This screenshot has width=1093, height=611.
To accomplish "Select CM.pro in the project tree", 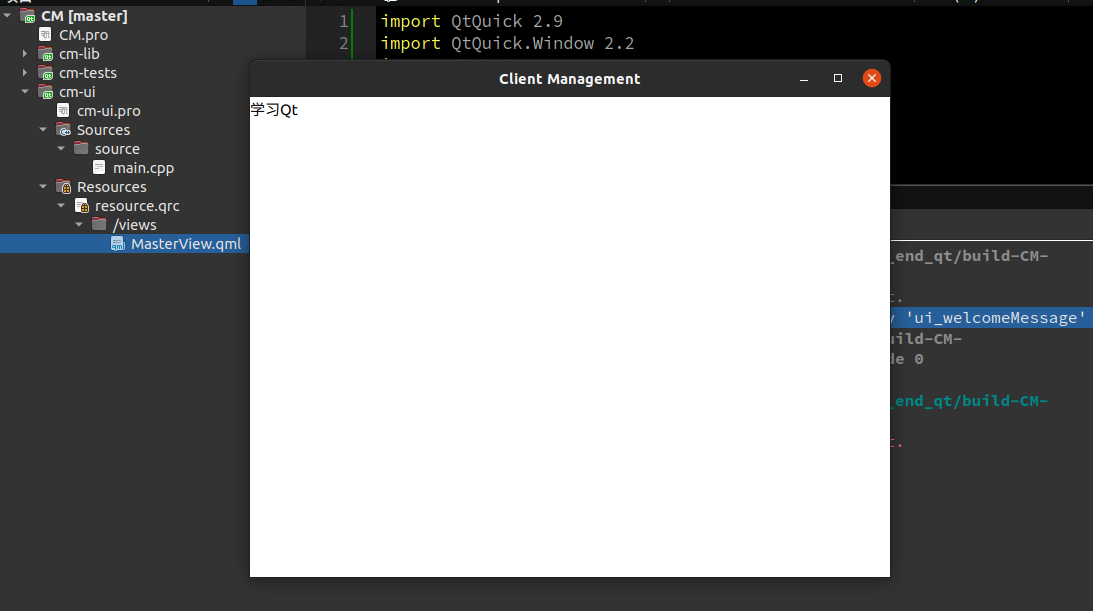I will coord(84,35).
